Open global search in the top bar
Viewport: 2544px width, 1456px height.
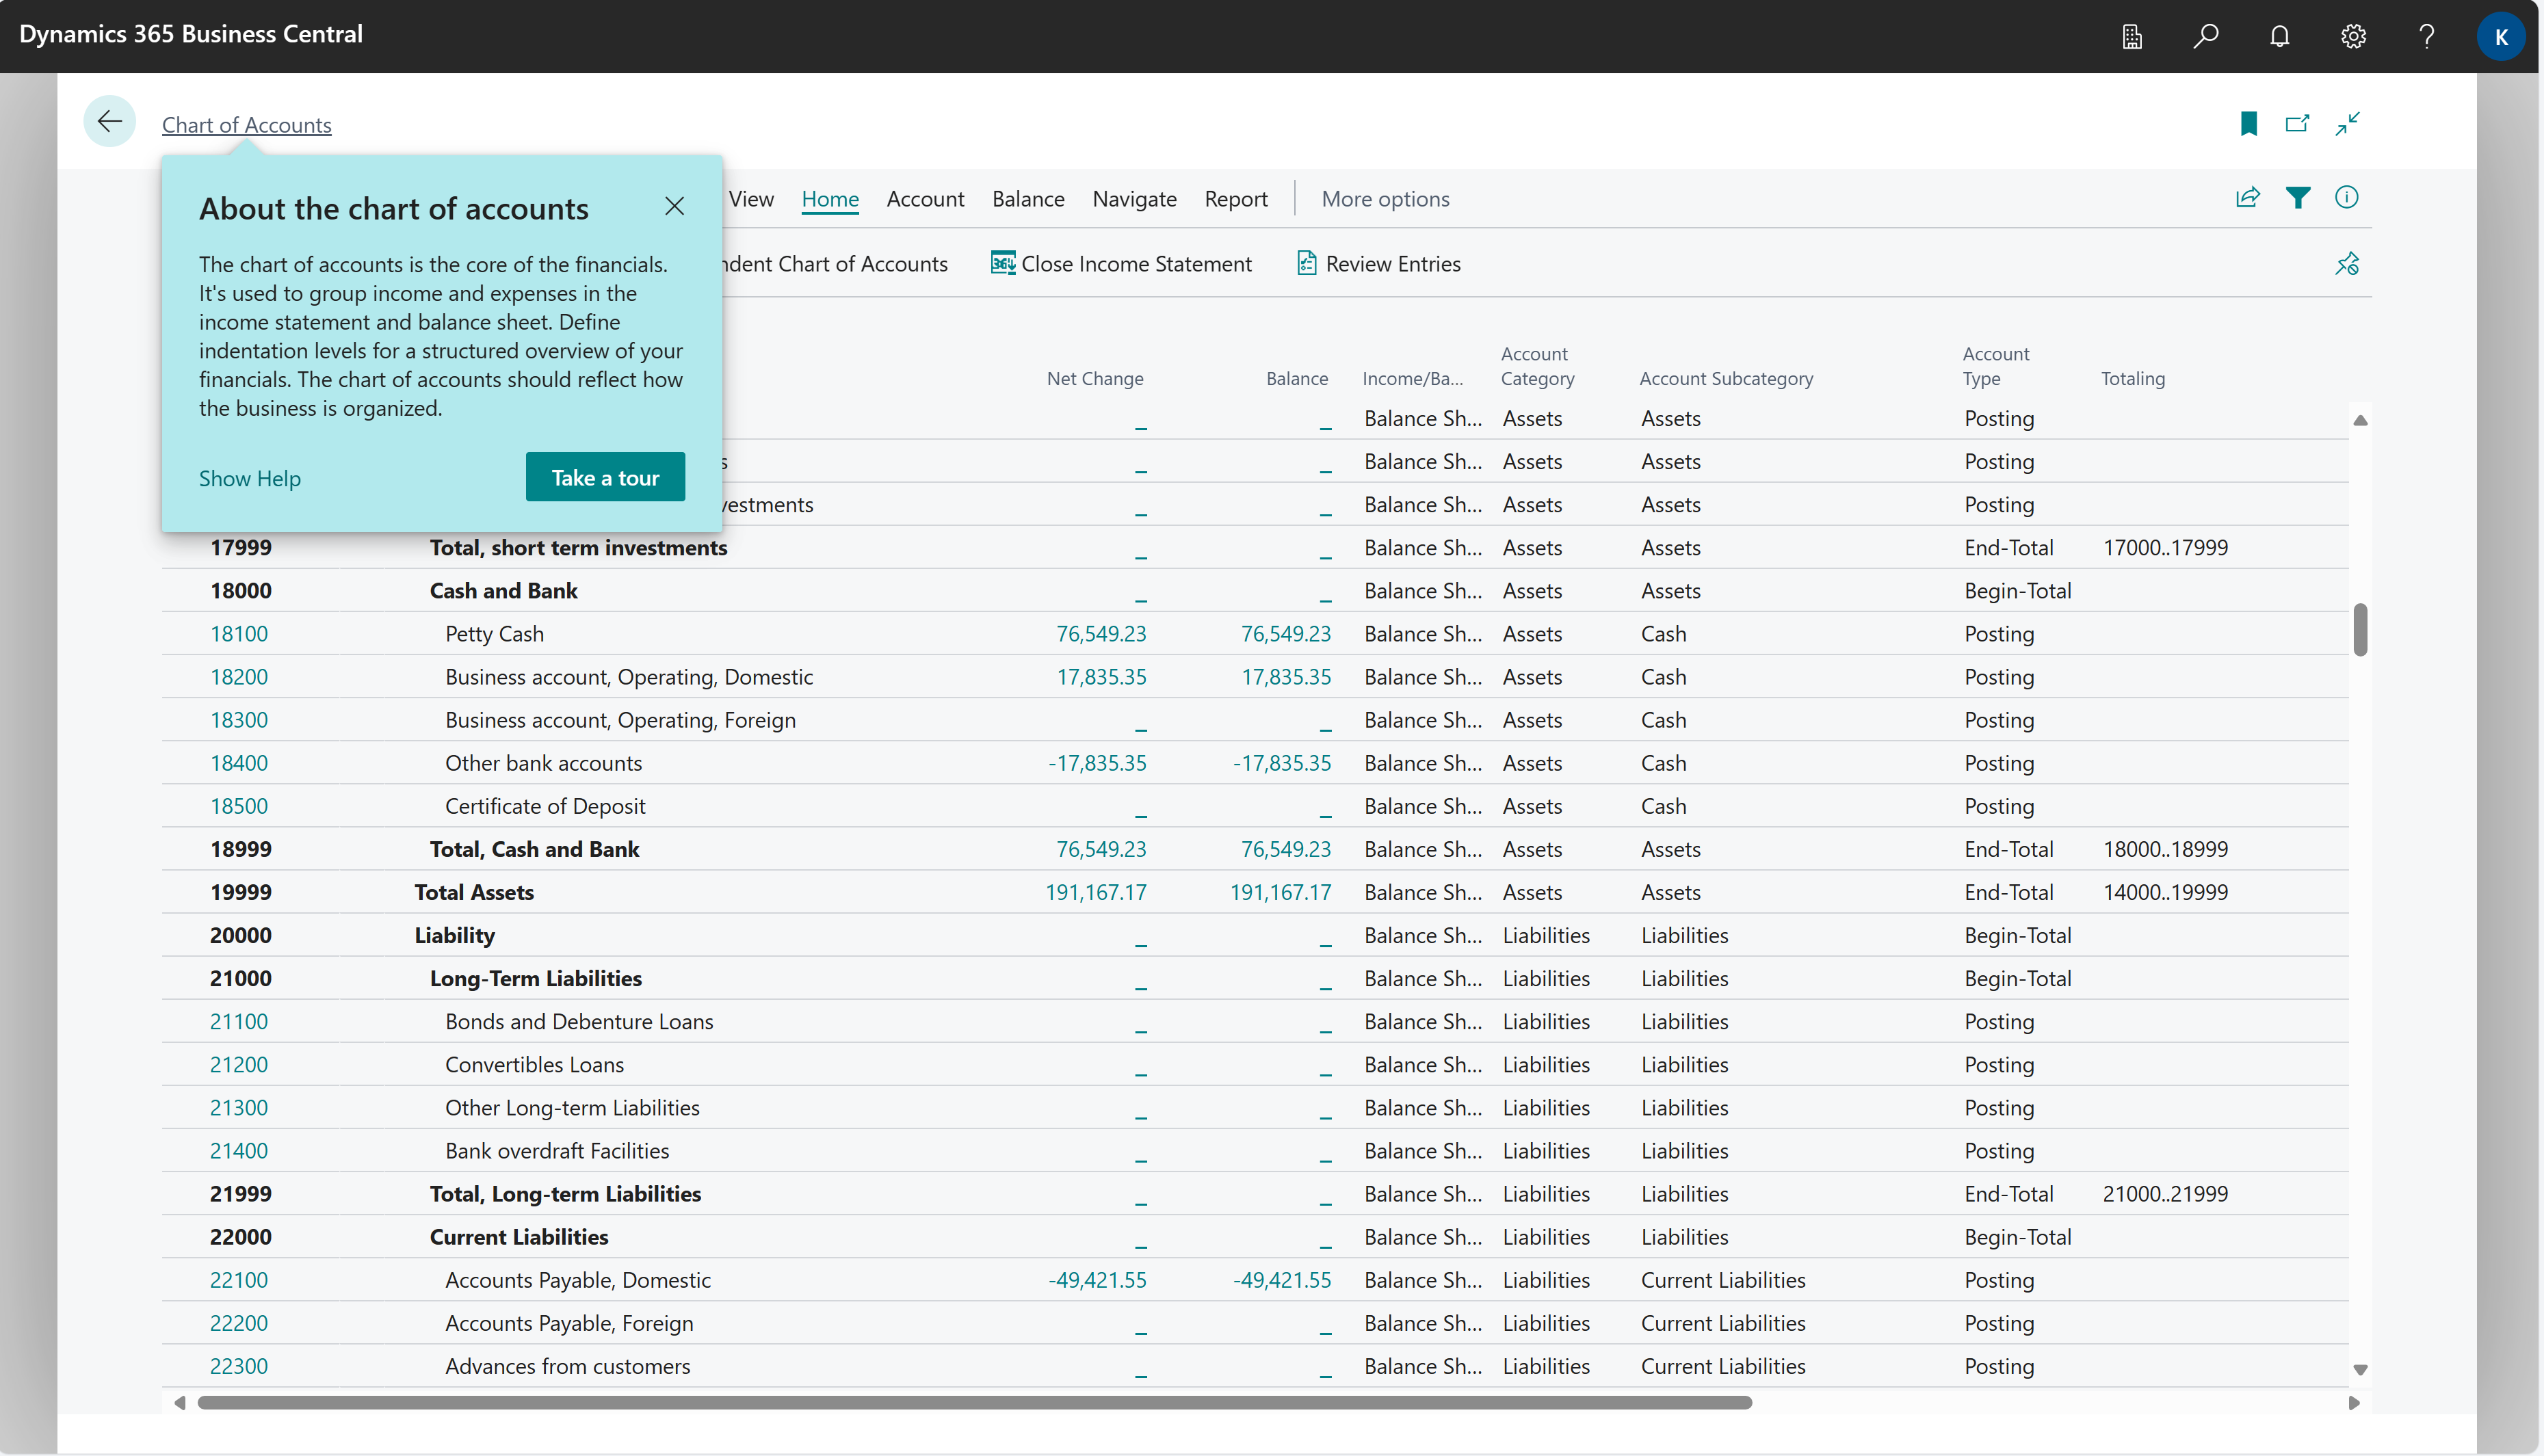[2205, 36]
